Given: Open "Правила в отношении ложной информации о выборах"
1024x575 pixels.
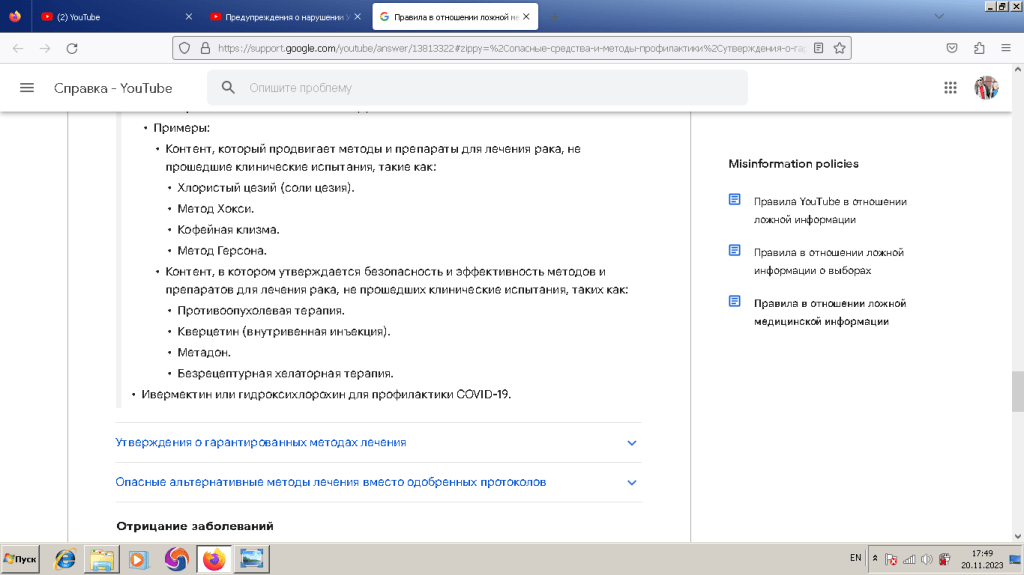Looking at the screenshot, I should pyautogui.click(x=828, y=261).
